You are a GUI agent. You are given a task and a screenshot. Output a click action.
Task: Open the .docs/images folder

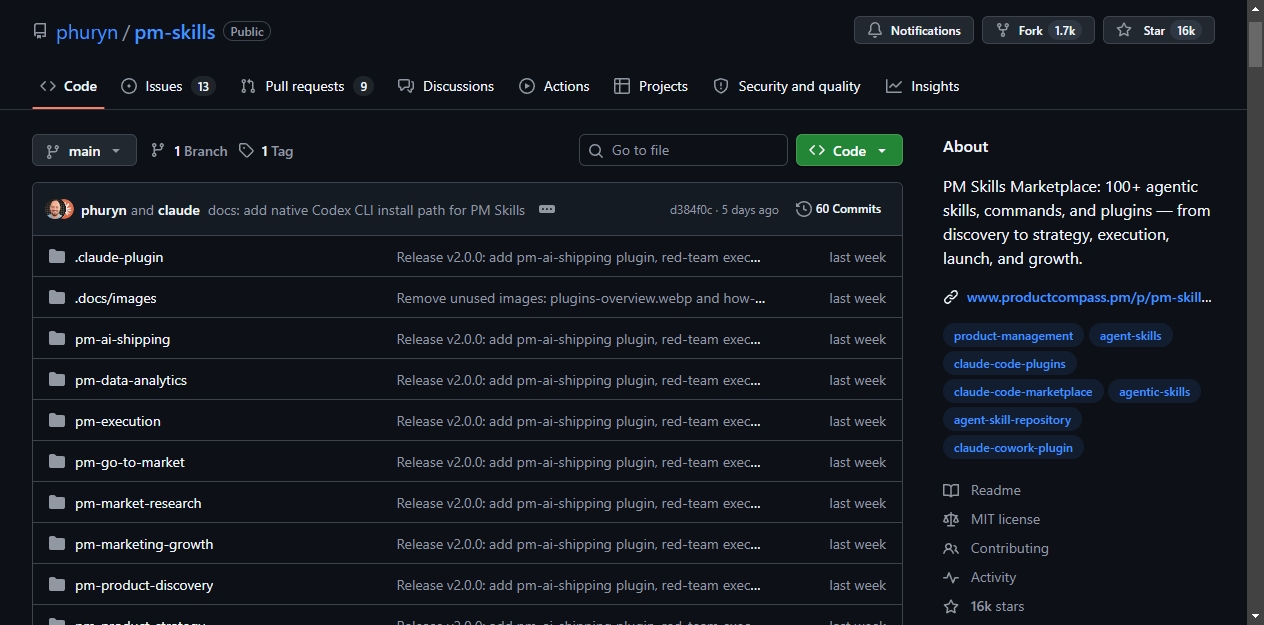pos(116,298)
